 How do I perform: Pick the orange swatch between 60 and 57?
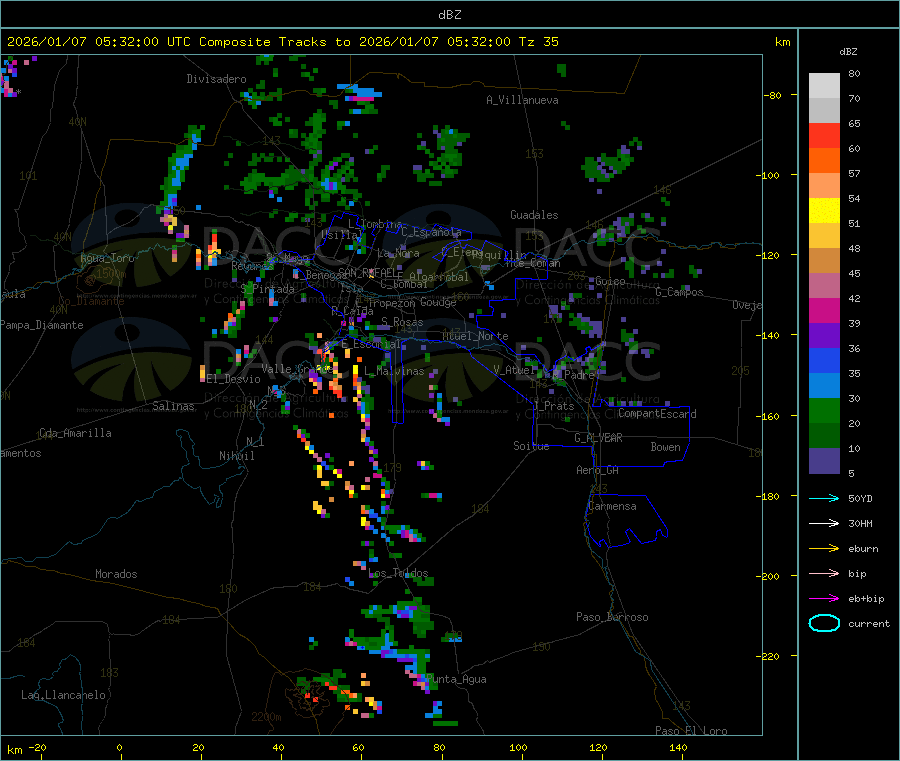824,161
